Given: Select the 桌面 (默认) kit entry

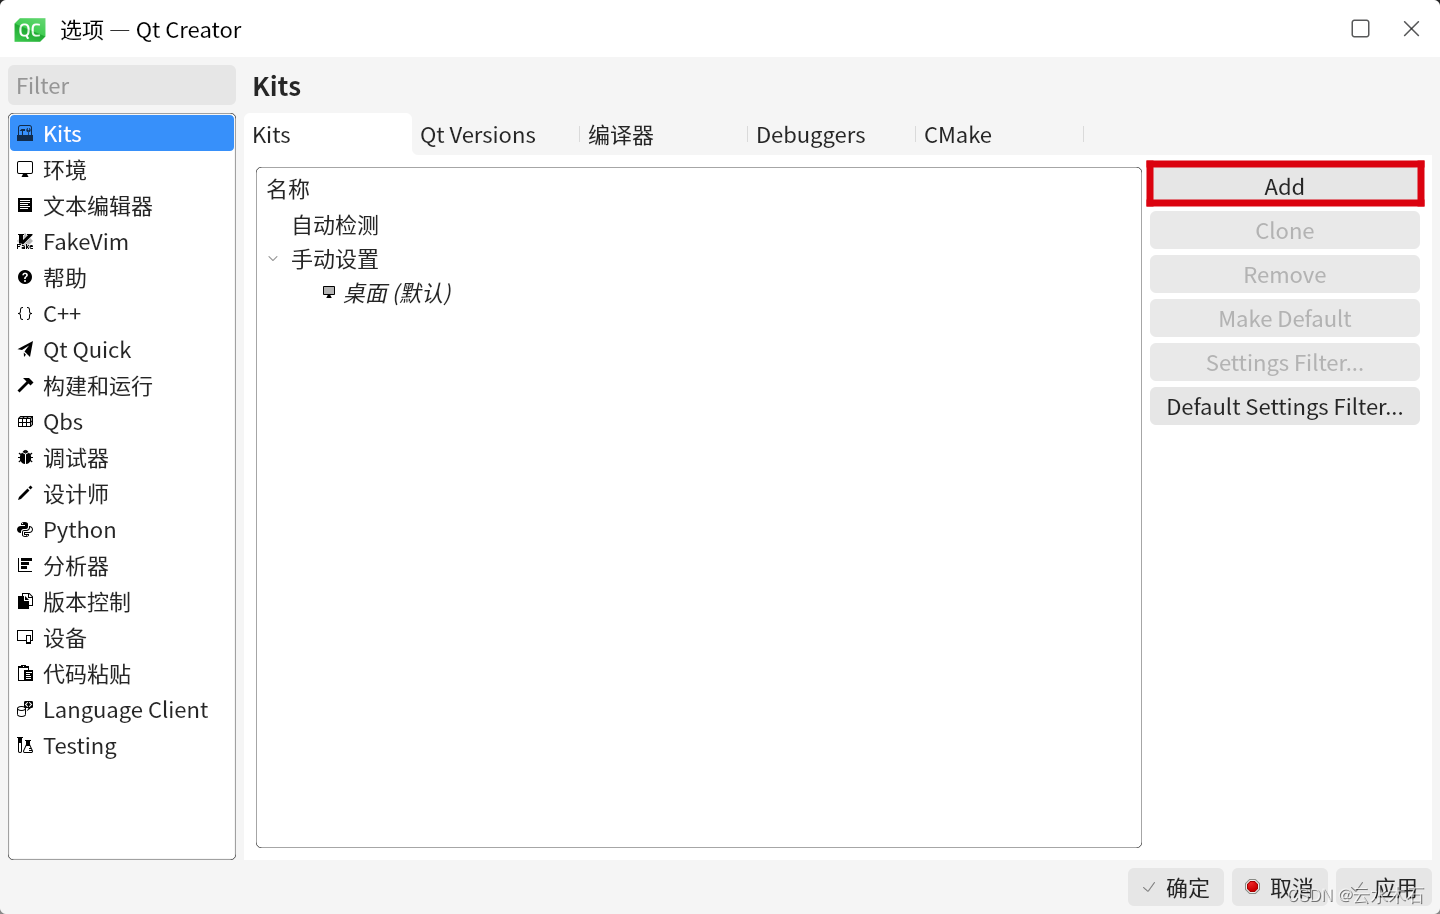Looking at the screenshot, I should click(397, 293).
